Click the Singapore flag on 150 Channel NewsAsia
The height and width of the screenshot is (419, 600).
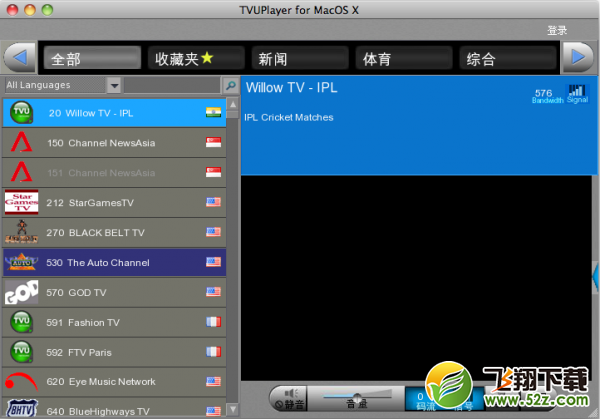click(214, 142)
